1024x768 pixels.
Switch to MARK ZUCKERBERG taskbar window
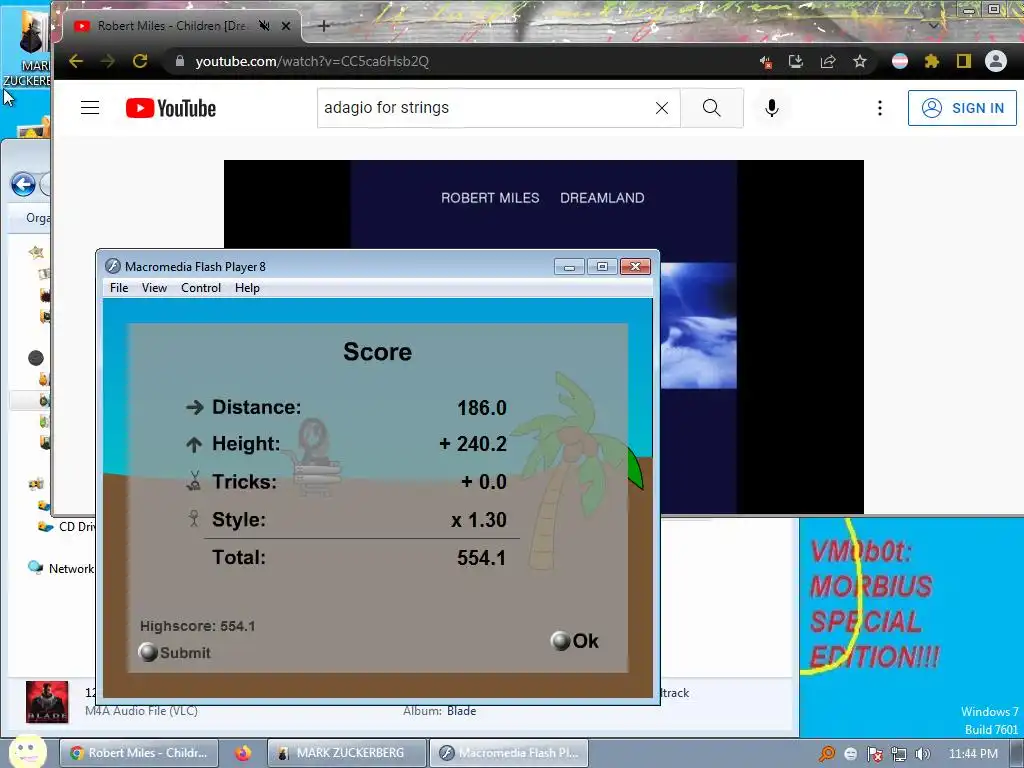[346, 753]
